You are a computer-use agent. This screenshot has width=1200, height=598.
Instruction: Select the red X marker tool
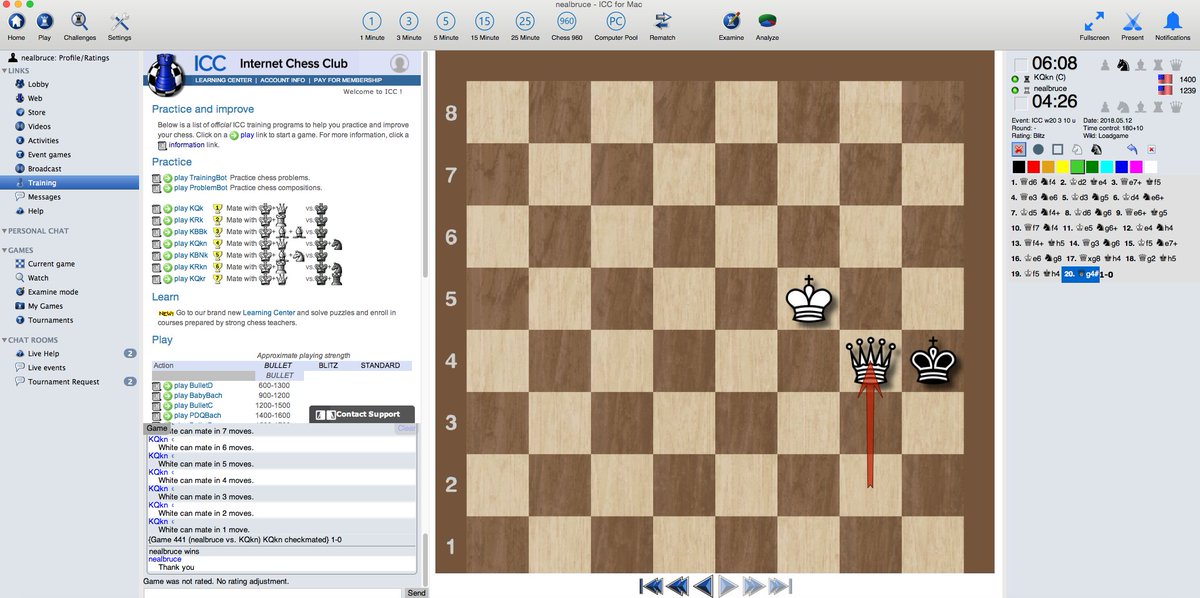tap(1019, 149)
